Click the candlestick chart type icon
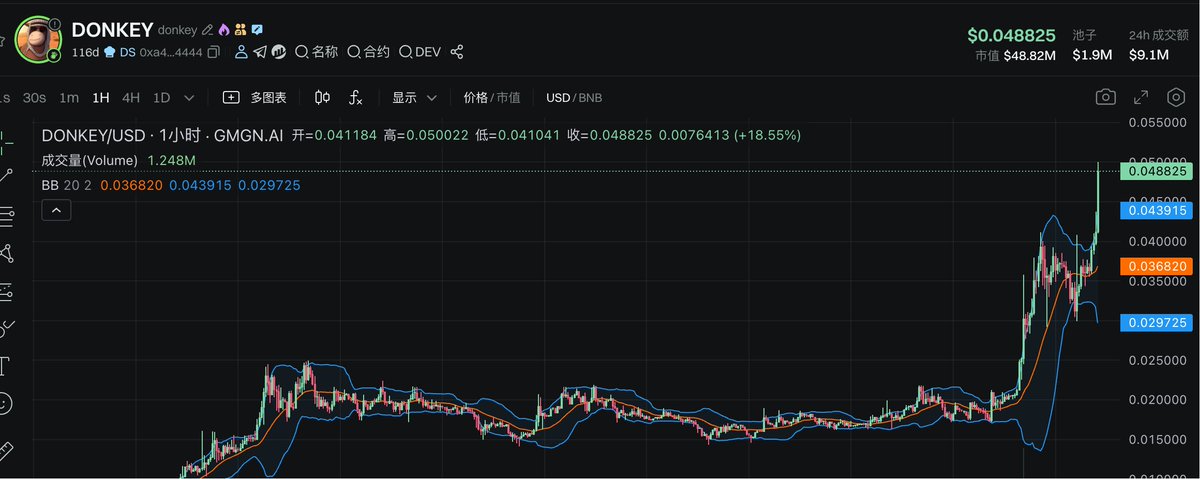 coord(322,98)
